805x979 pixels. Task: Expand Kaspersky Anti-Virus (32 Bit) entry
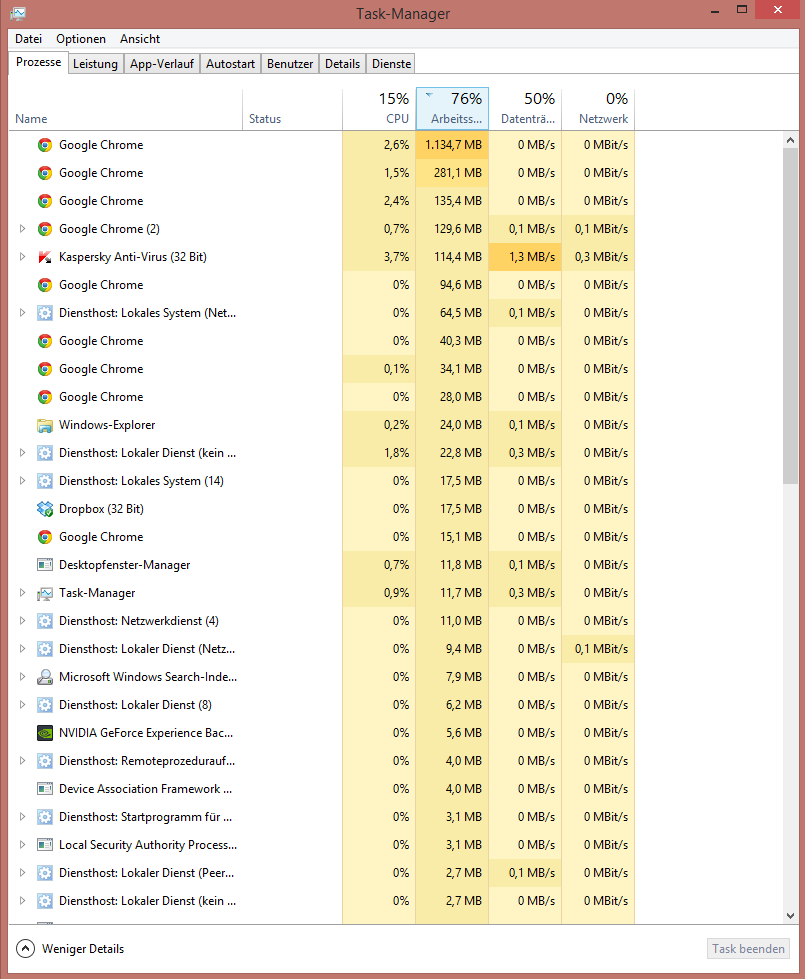coord(22,257)
